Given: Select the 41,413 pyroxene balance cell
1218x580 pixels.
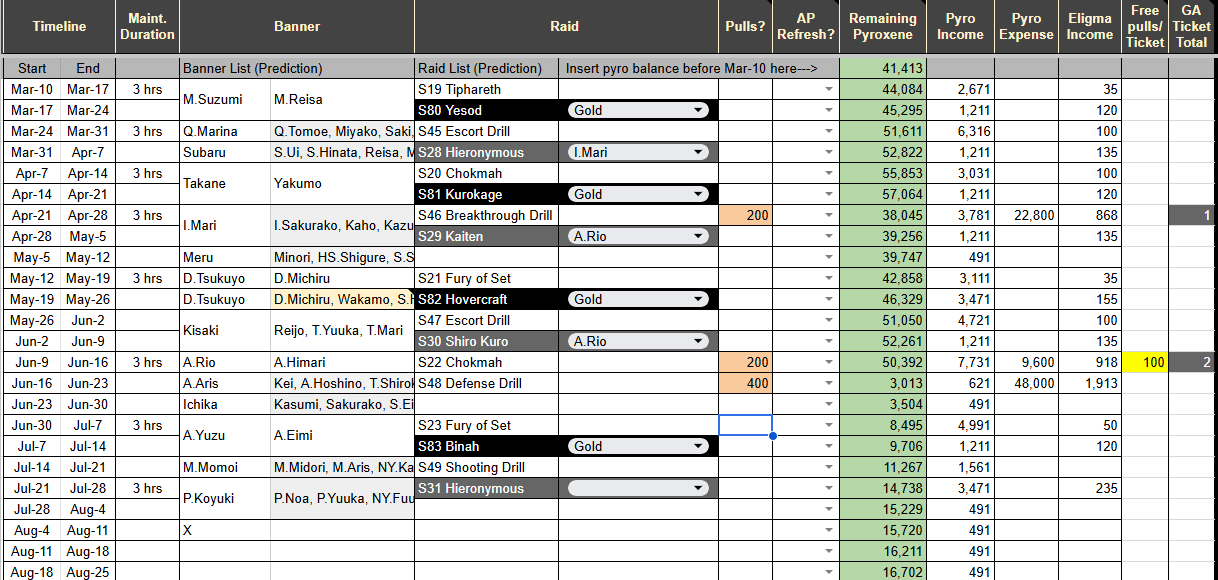Looking at the screenshot, I should [883, 68].
